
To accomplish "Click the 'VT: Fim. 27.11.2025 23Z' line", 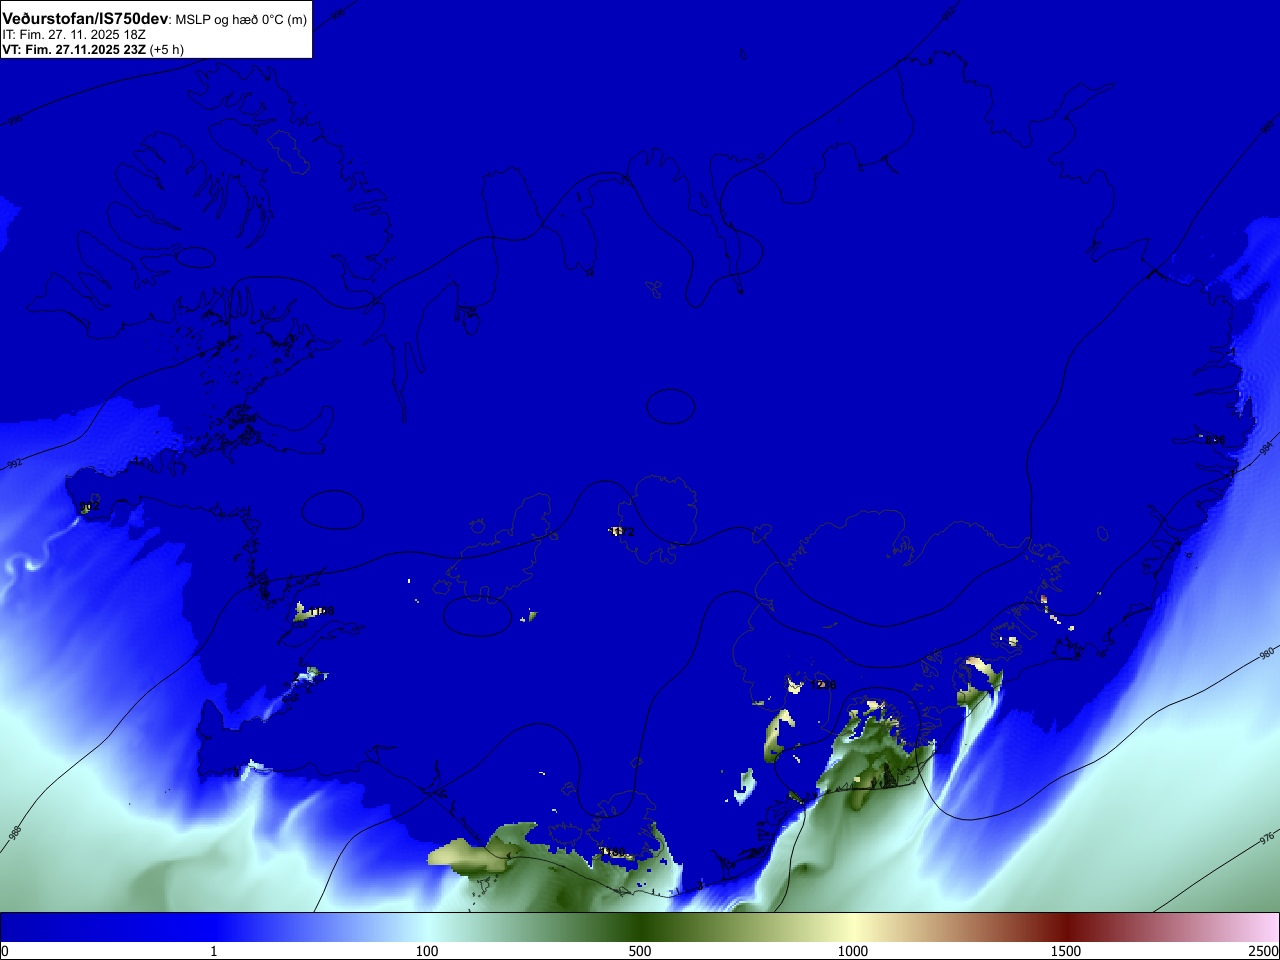I will pos(74,49).
